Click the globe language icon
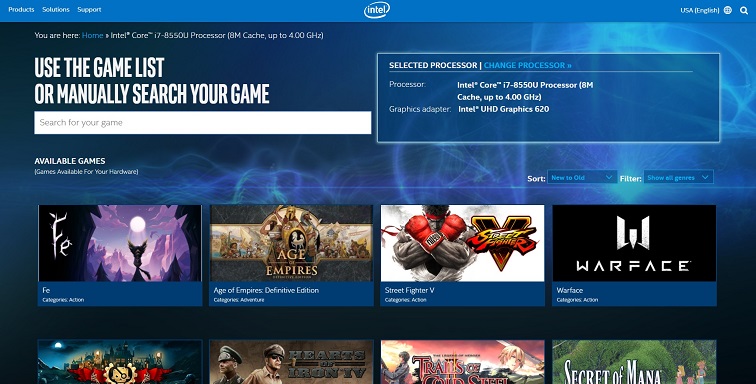The image size is (756, 384). [x=728, y=10]
